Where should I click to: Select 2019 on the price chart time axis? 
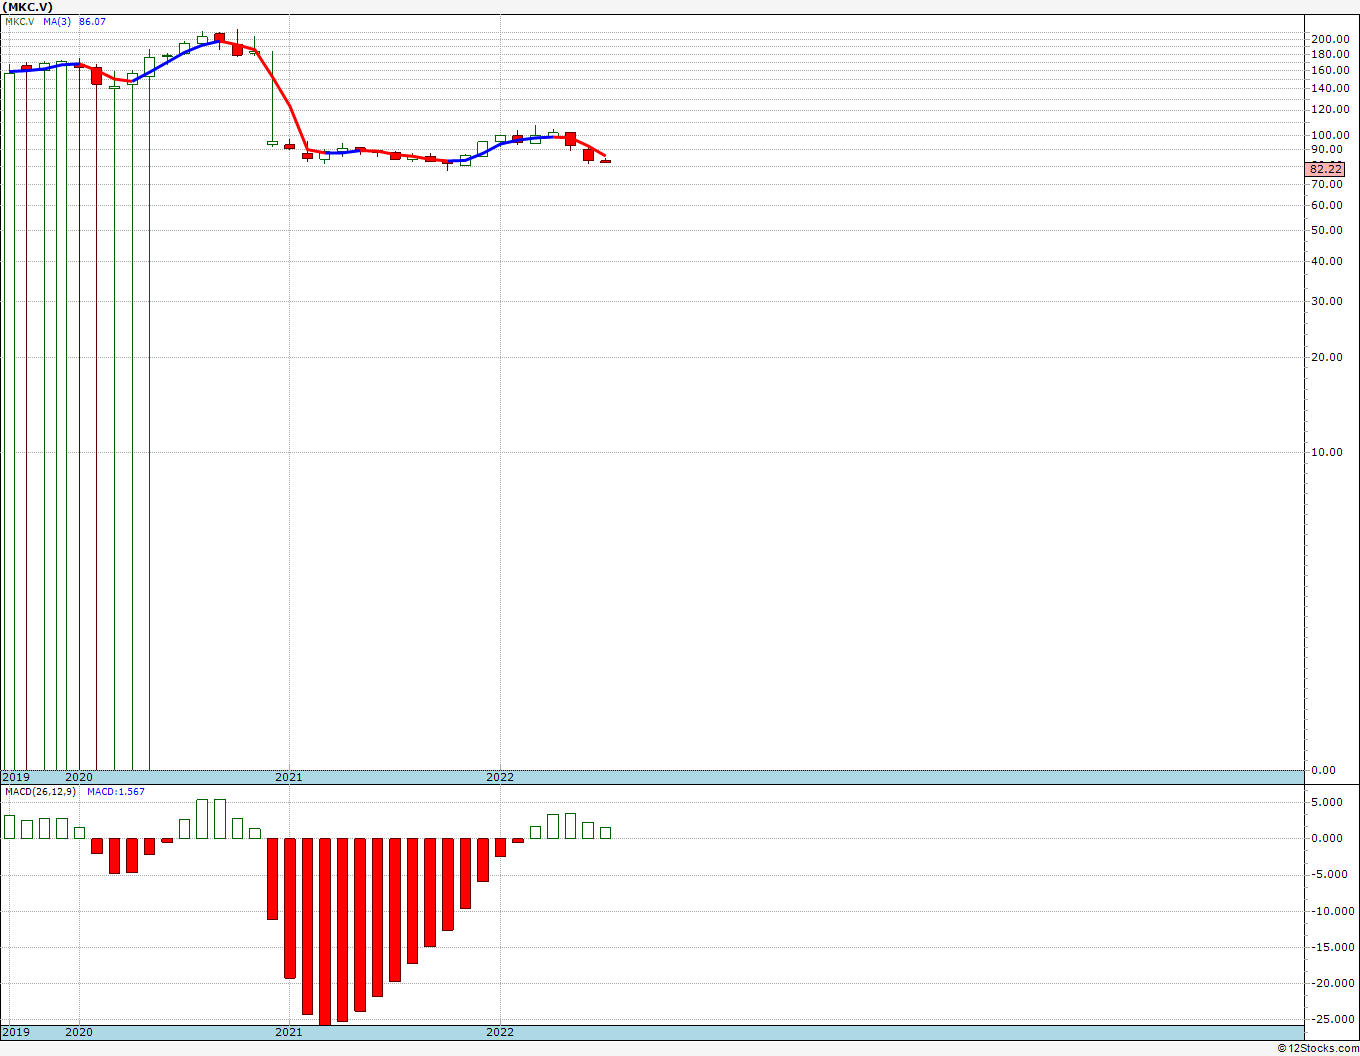tap(16, 777)
